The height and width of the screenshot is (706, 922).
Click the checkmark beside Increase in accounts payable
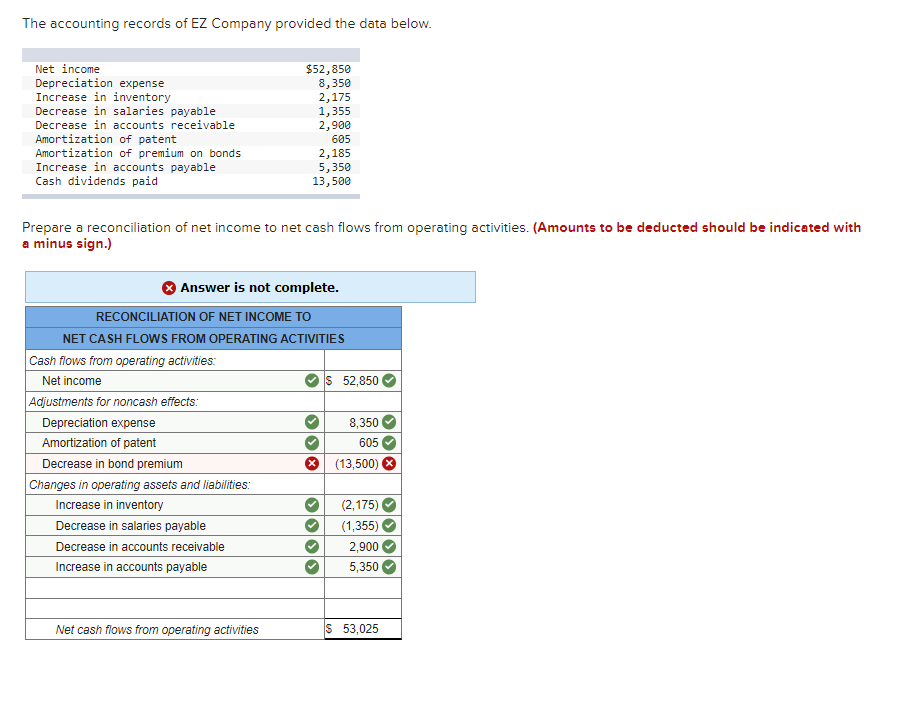coord(310,567)
